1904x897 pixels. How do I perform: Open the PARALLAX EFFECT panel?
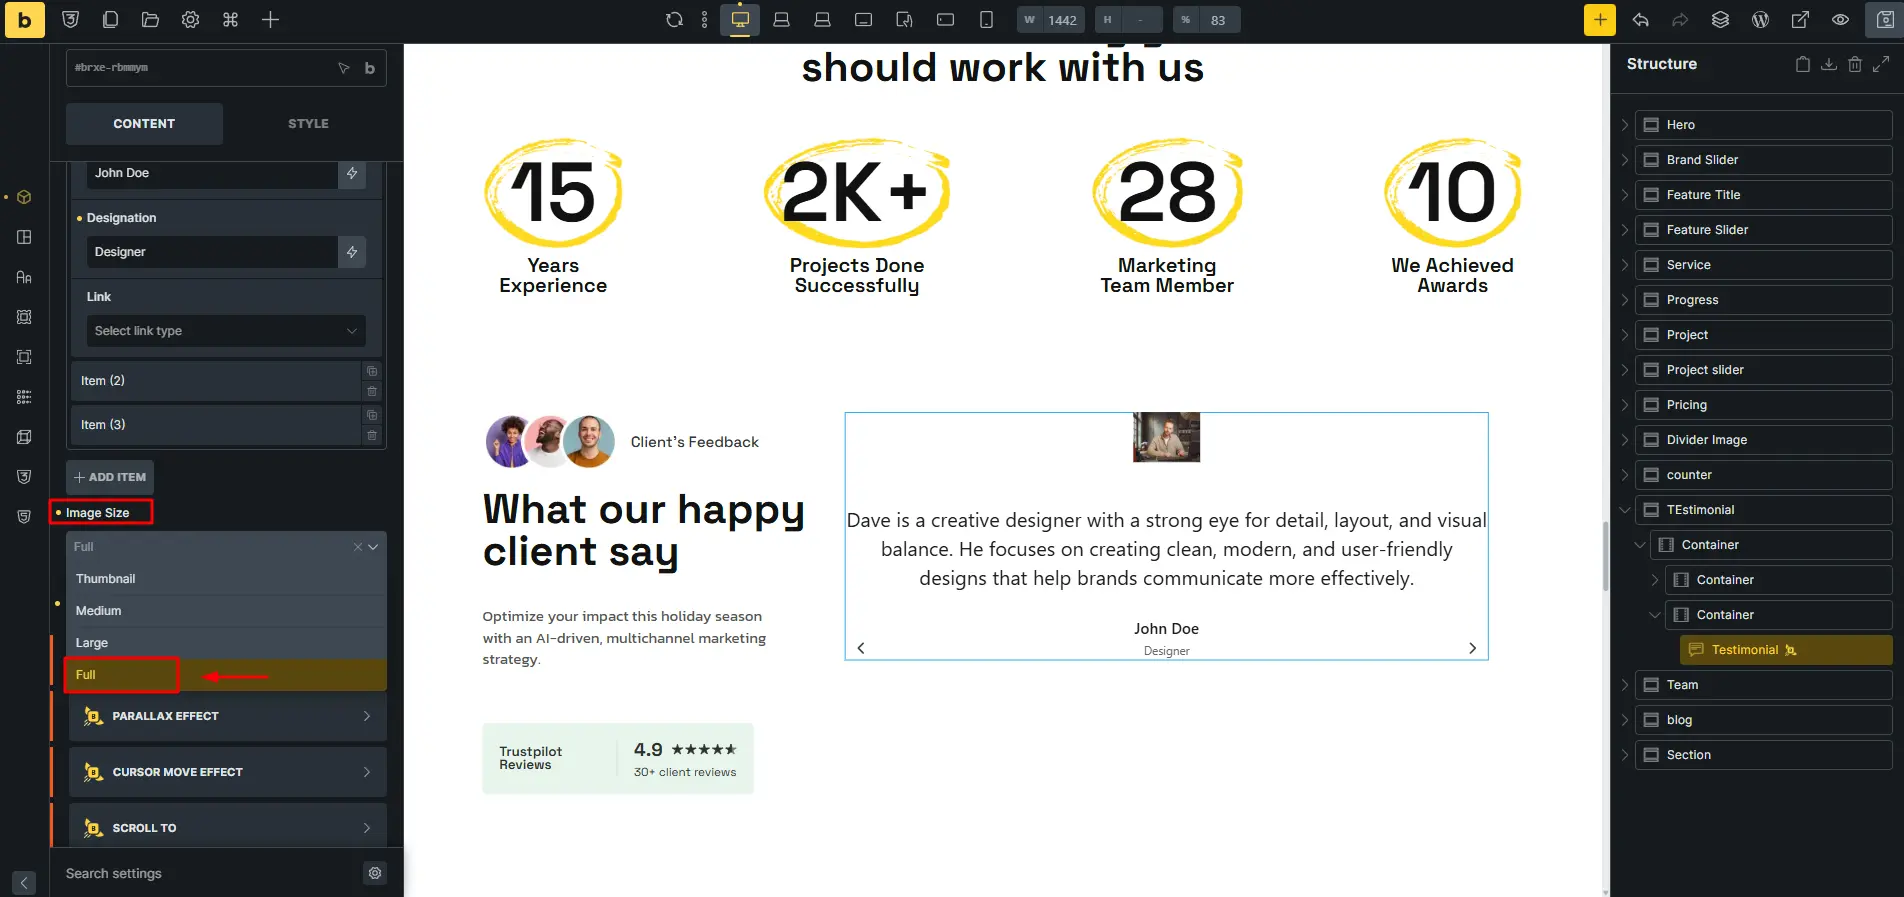coord(228,716)
